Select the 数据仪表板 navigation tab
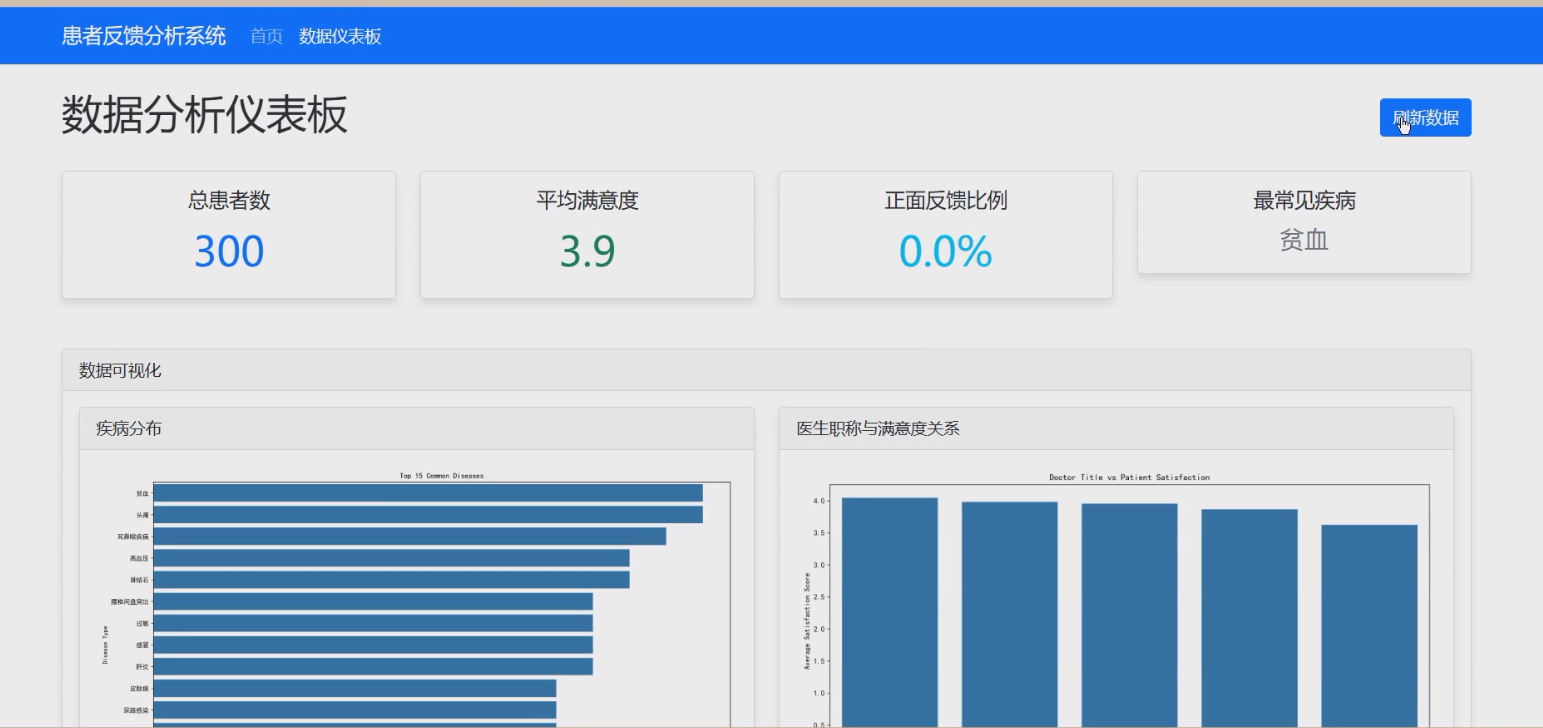1543x728 pixels. [340, 37]
